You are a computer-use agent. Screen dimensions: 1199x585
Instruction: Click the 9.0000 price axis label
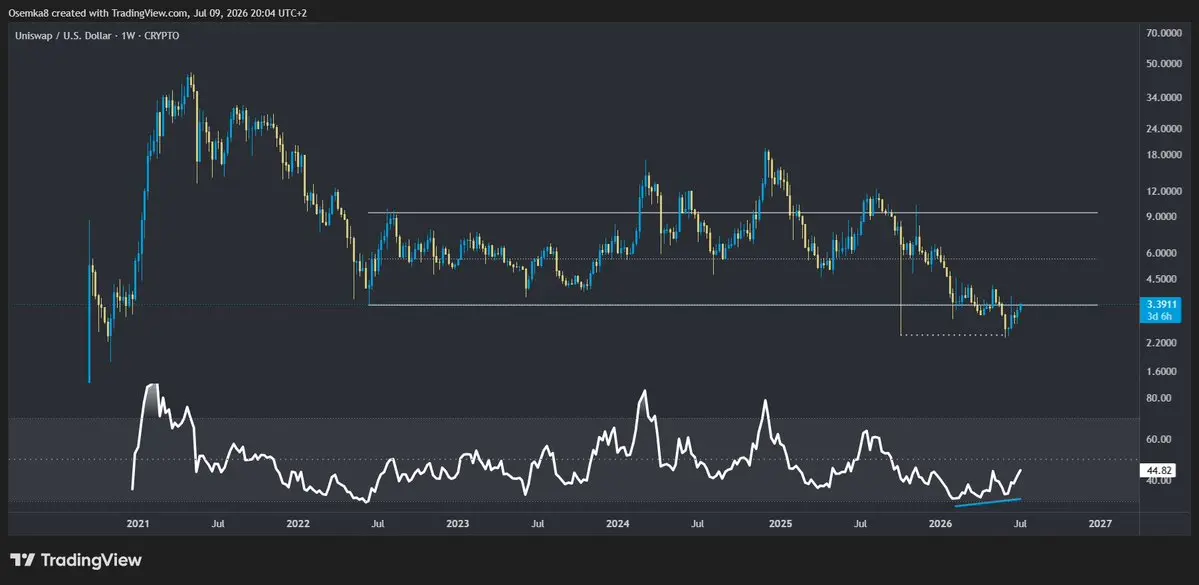click(1162, 217)
